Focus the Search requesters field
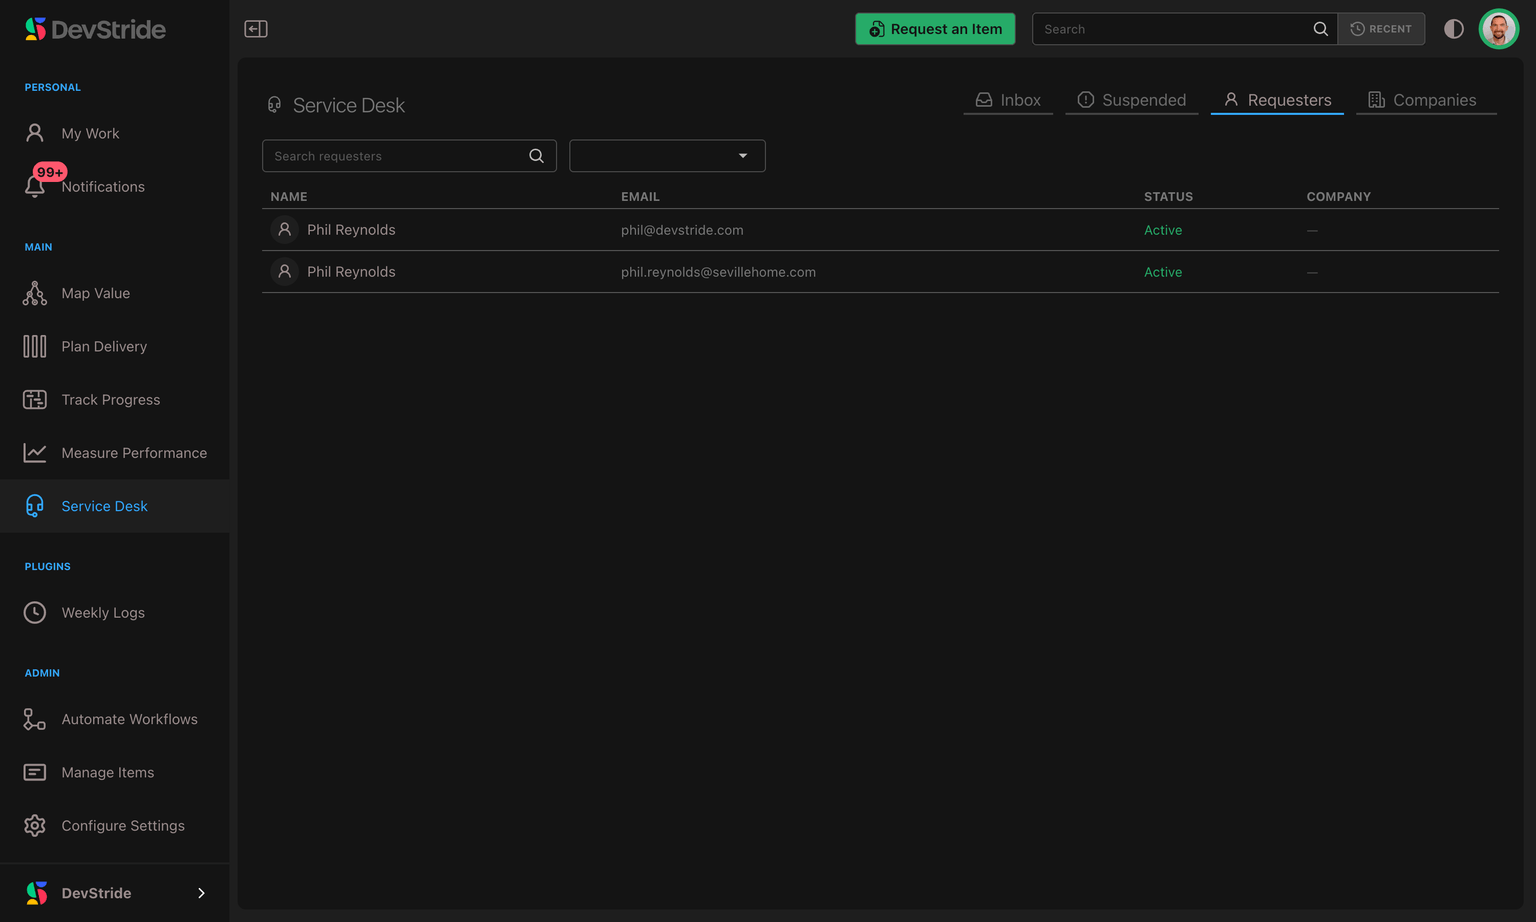1536x922 pixels. [409, 156]
